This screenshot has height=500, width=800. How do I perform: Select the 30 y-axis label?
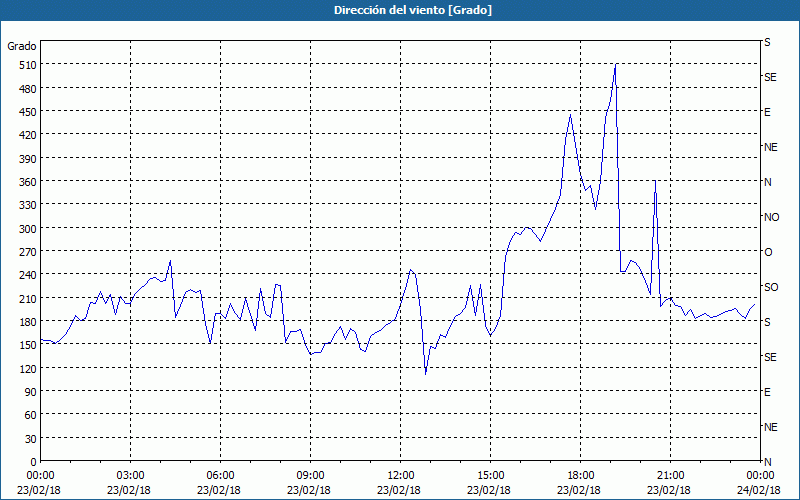[x=30, y=439]
